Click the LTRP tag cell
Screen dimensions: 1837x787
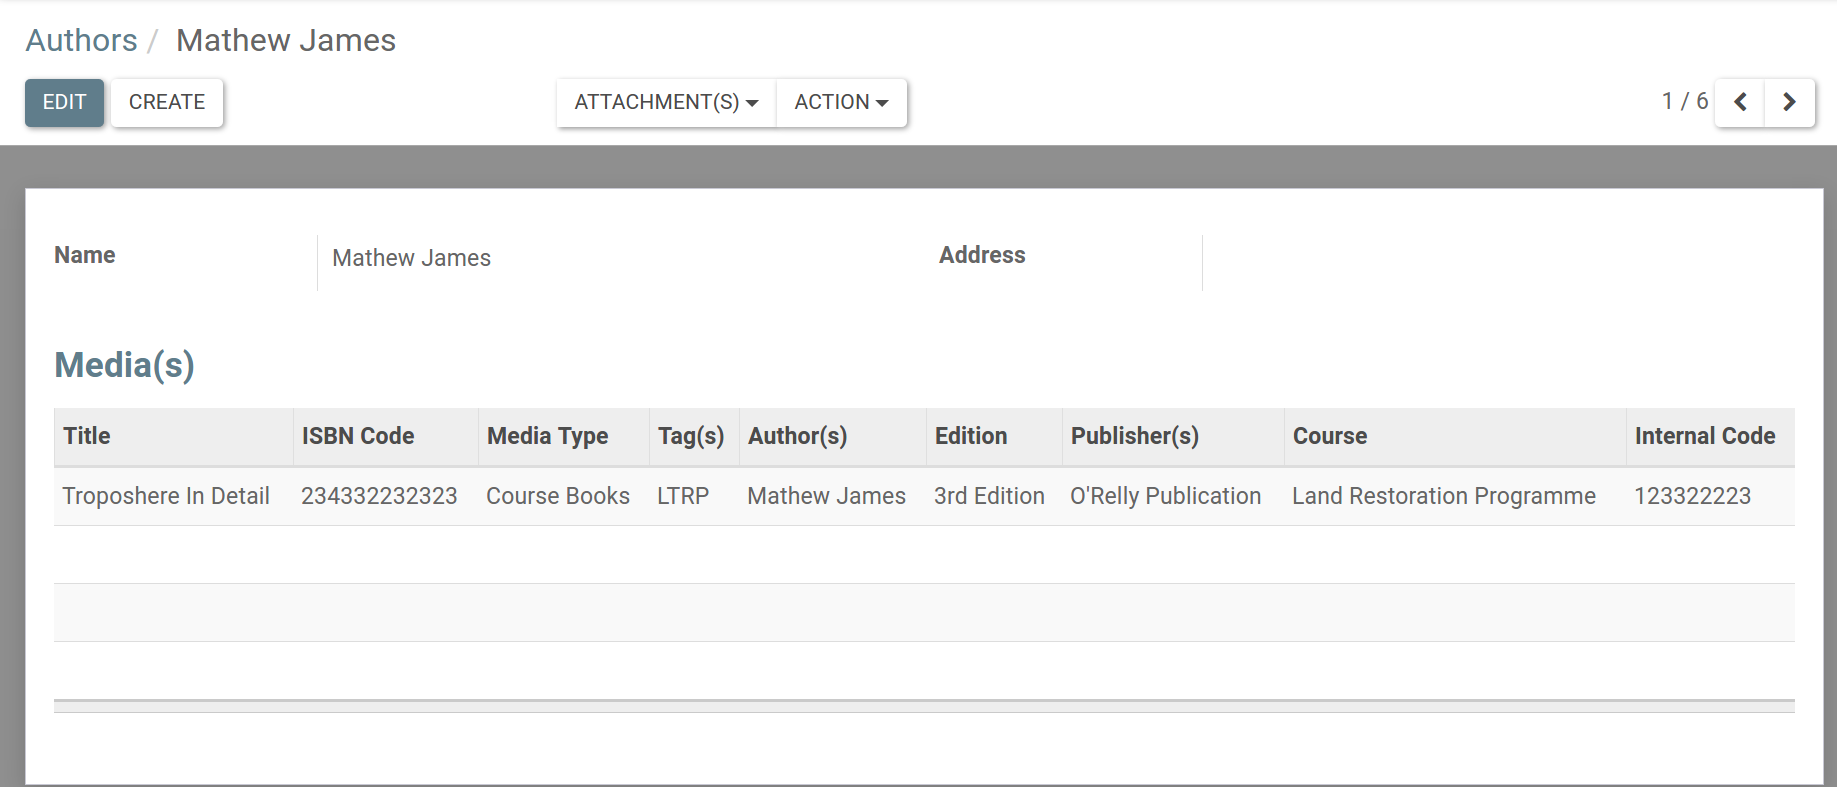pyautogui.click(x=683, y=496)
